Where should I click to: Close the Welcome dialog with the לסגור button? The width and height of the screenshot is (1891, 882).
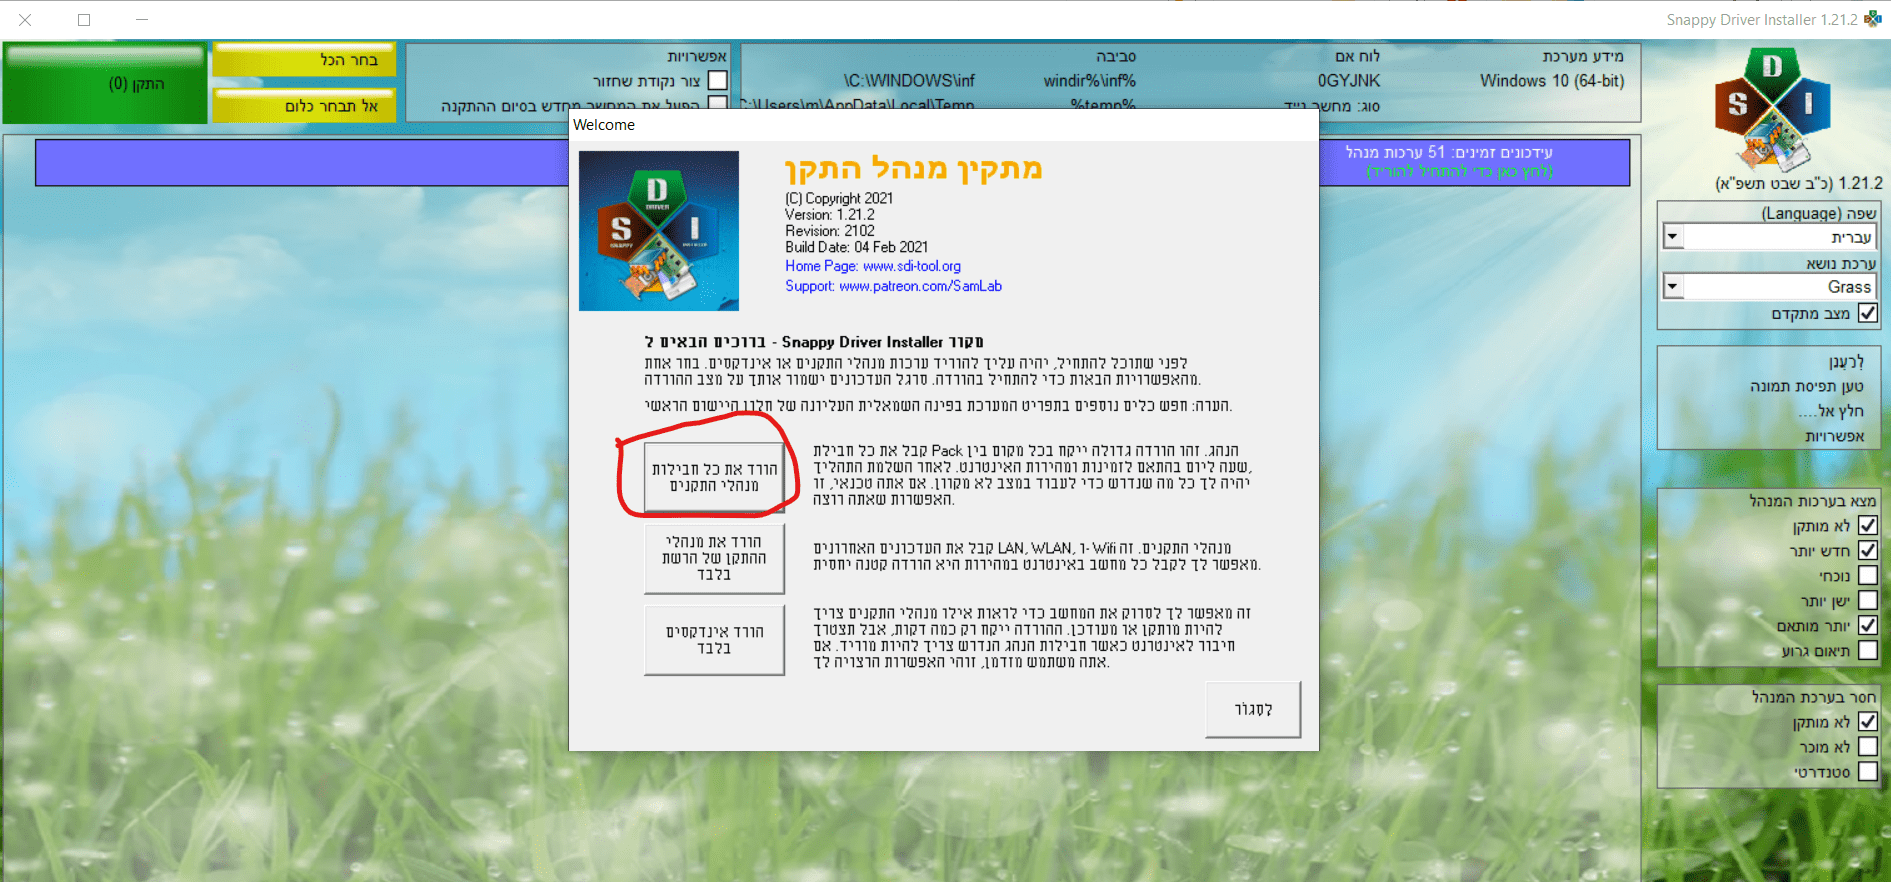tap(1253, 709)
